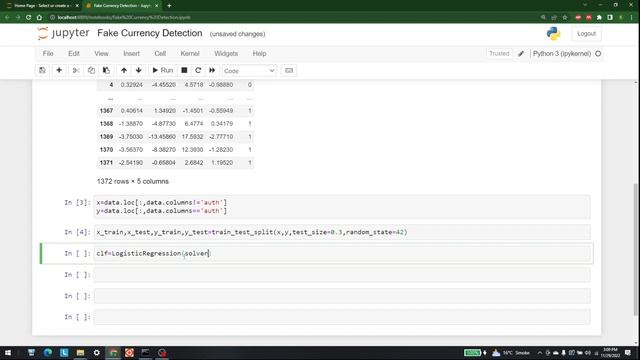
Task: Switch to Fake Currency Detection browser tab
Action: coord(122,6)
